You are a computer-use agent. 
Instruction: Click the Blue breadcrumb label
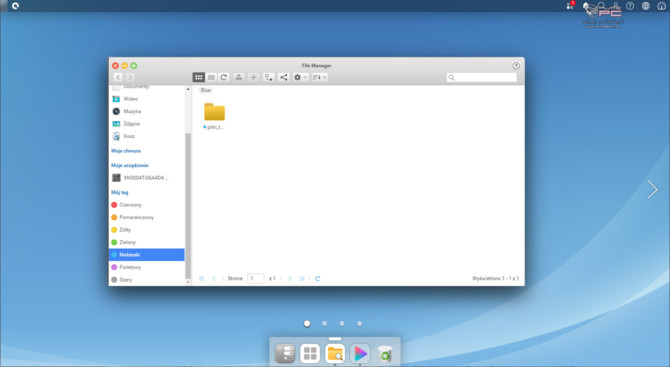[x=206, y=90]
